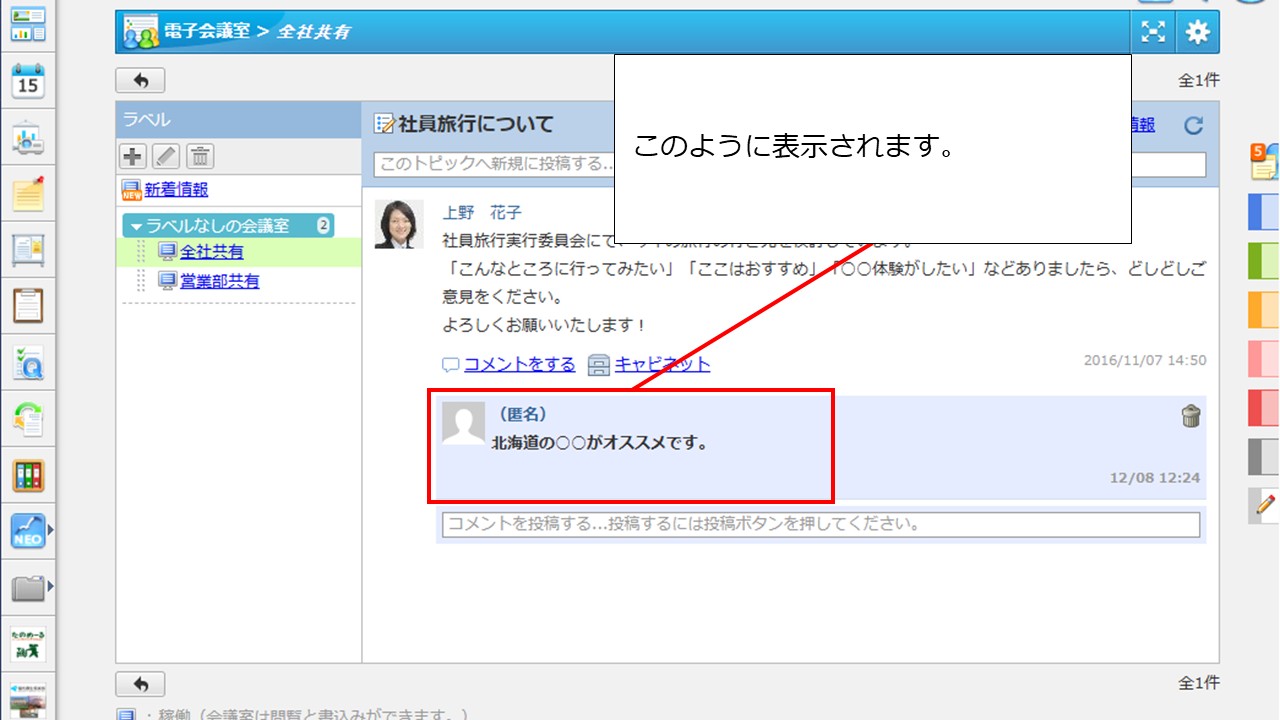
Task: Pick the red color tab on right edge
Action: tap(1264, 408)
